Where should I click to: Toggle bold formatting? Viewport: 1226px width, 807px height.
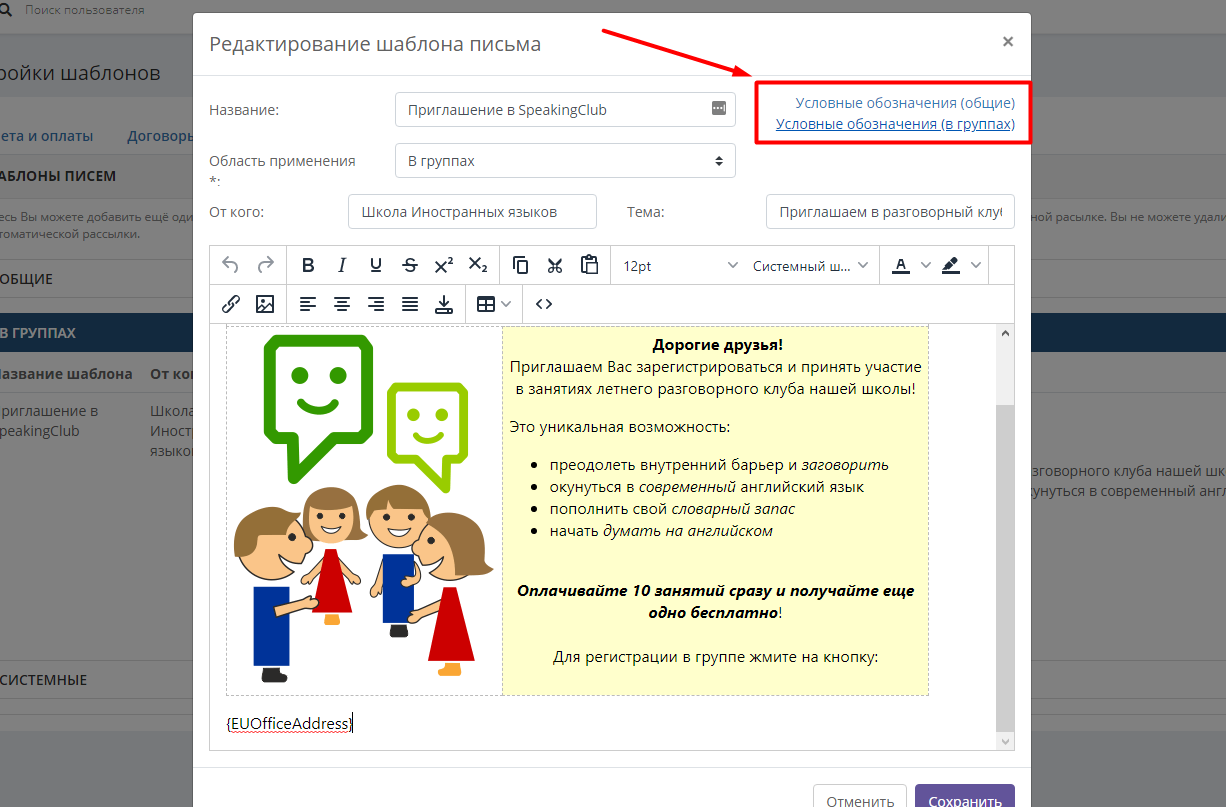[308, 265]
